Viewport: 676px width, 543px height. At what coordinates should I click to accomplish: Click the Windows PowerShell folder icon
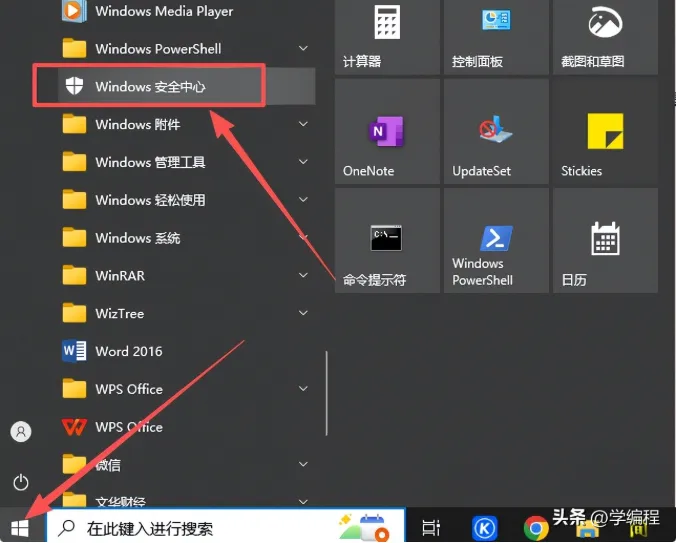74,49
